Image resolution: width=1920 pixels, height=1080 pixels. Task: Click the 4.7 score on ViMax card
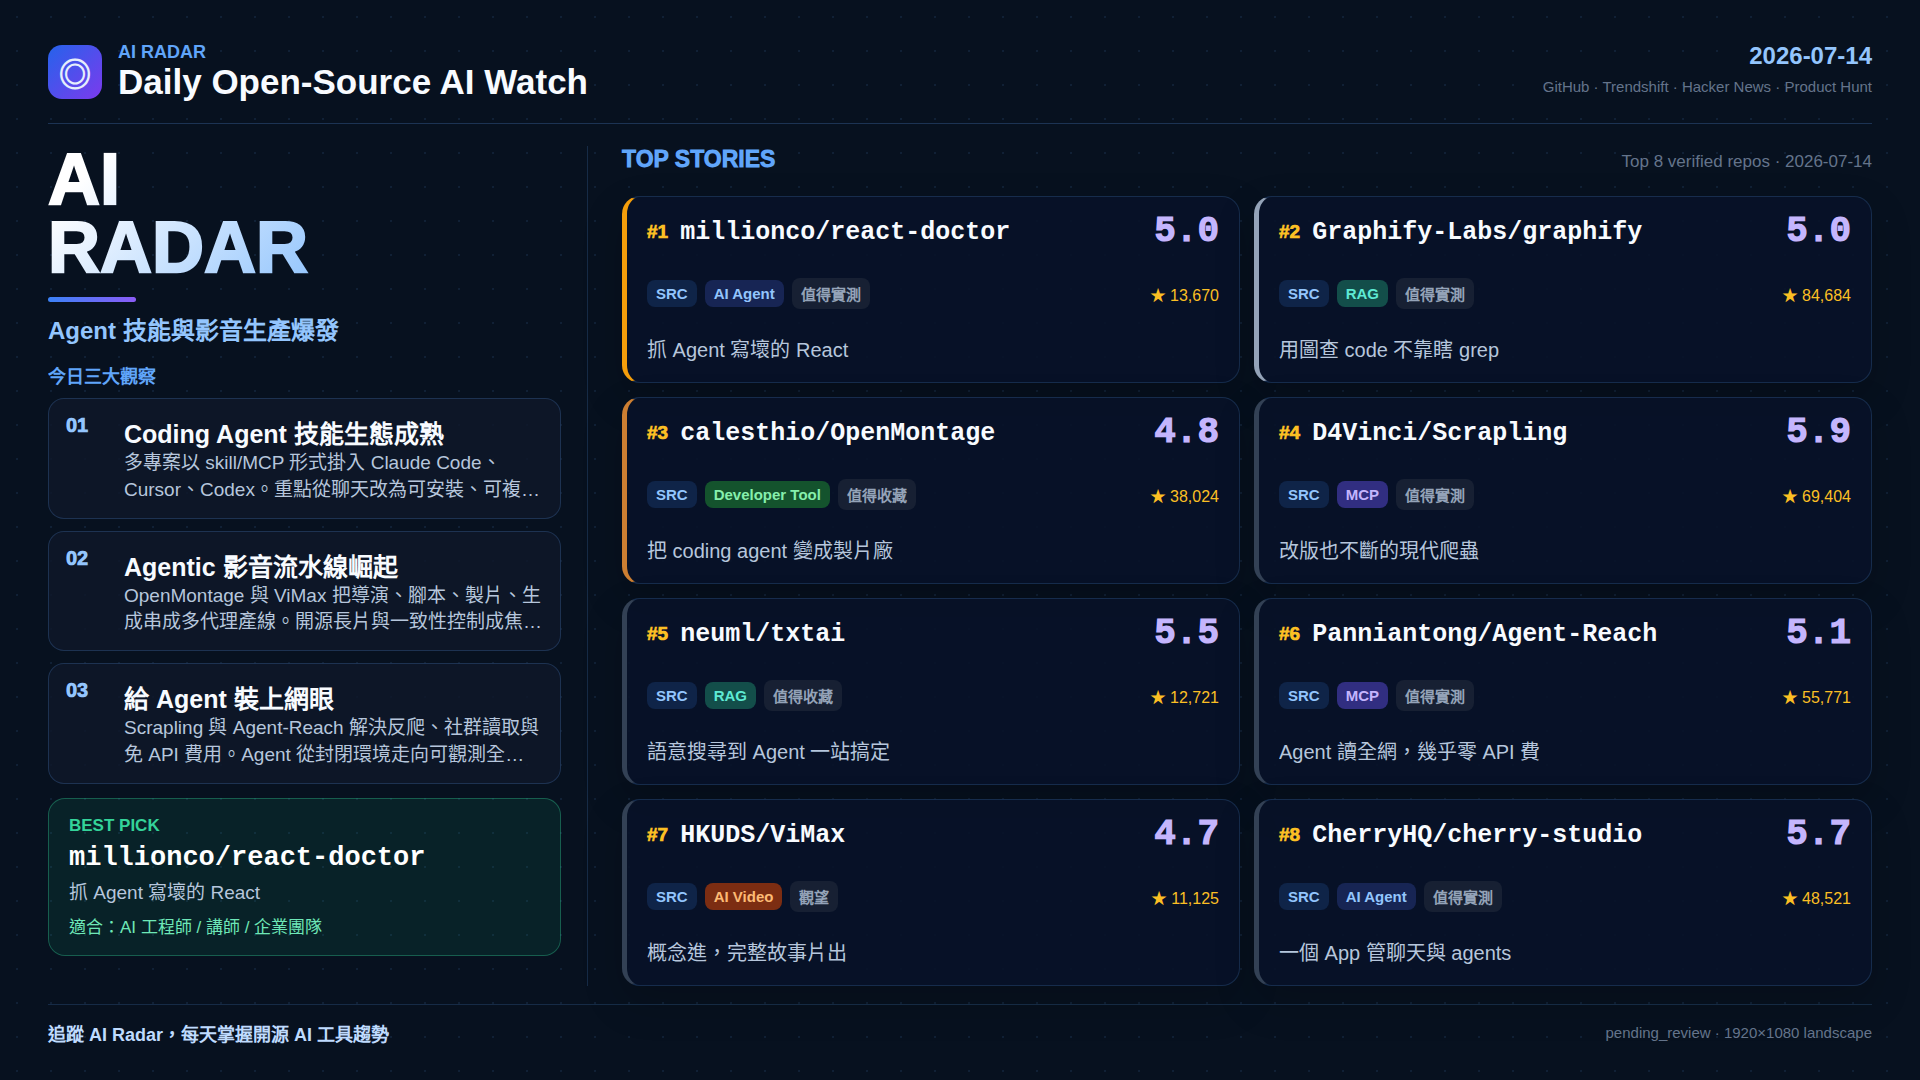pyautogui.click(x=1186, y=833)
